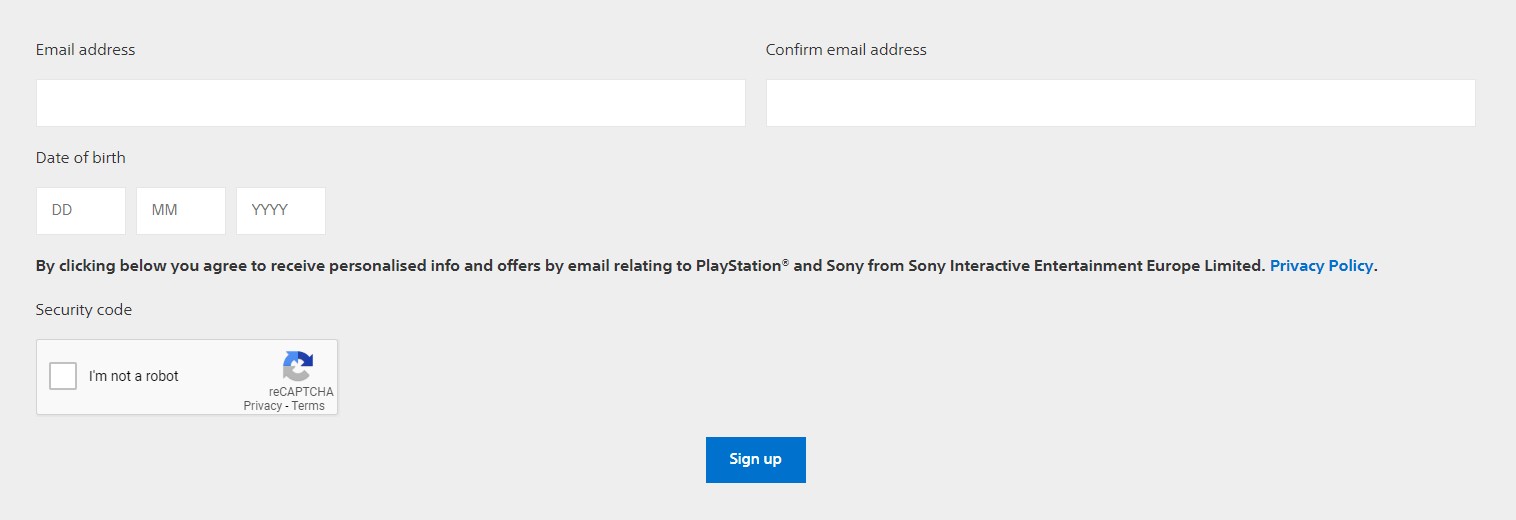The height and width of the screenshot is (520, 1516).
Task: Open the reCAPTCHA Terms link
Action: click(308, 406)
